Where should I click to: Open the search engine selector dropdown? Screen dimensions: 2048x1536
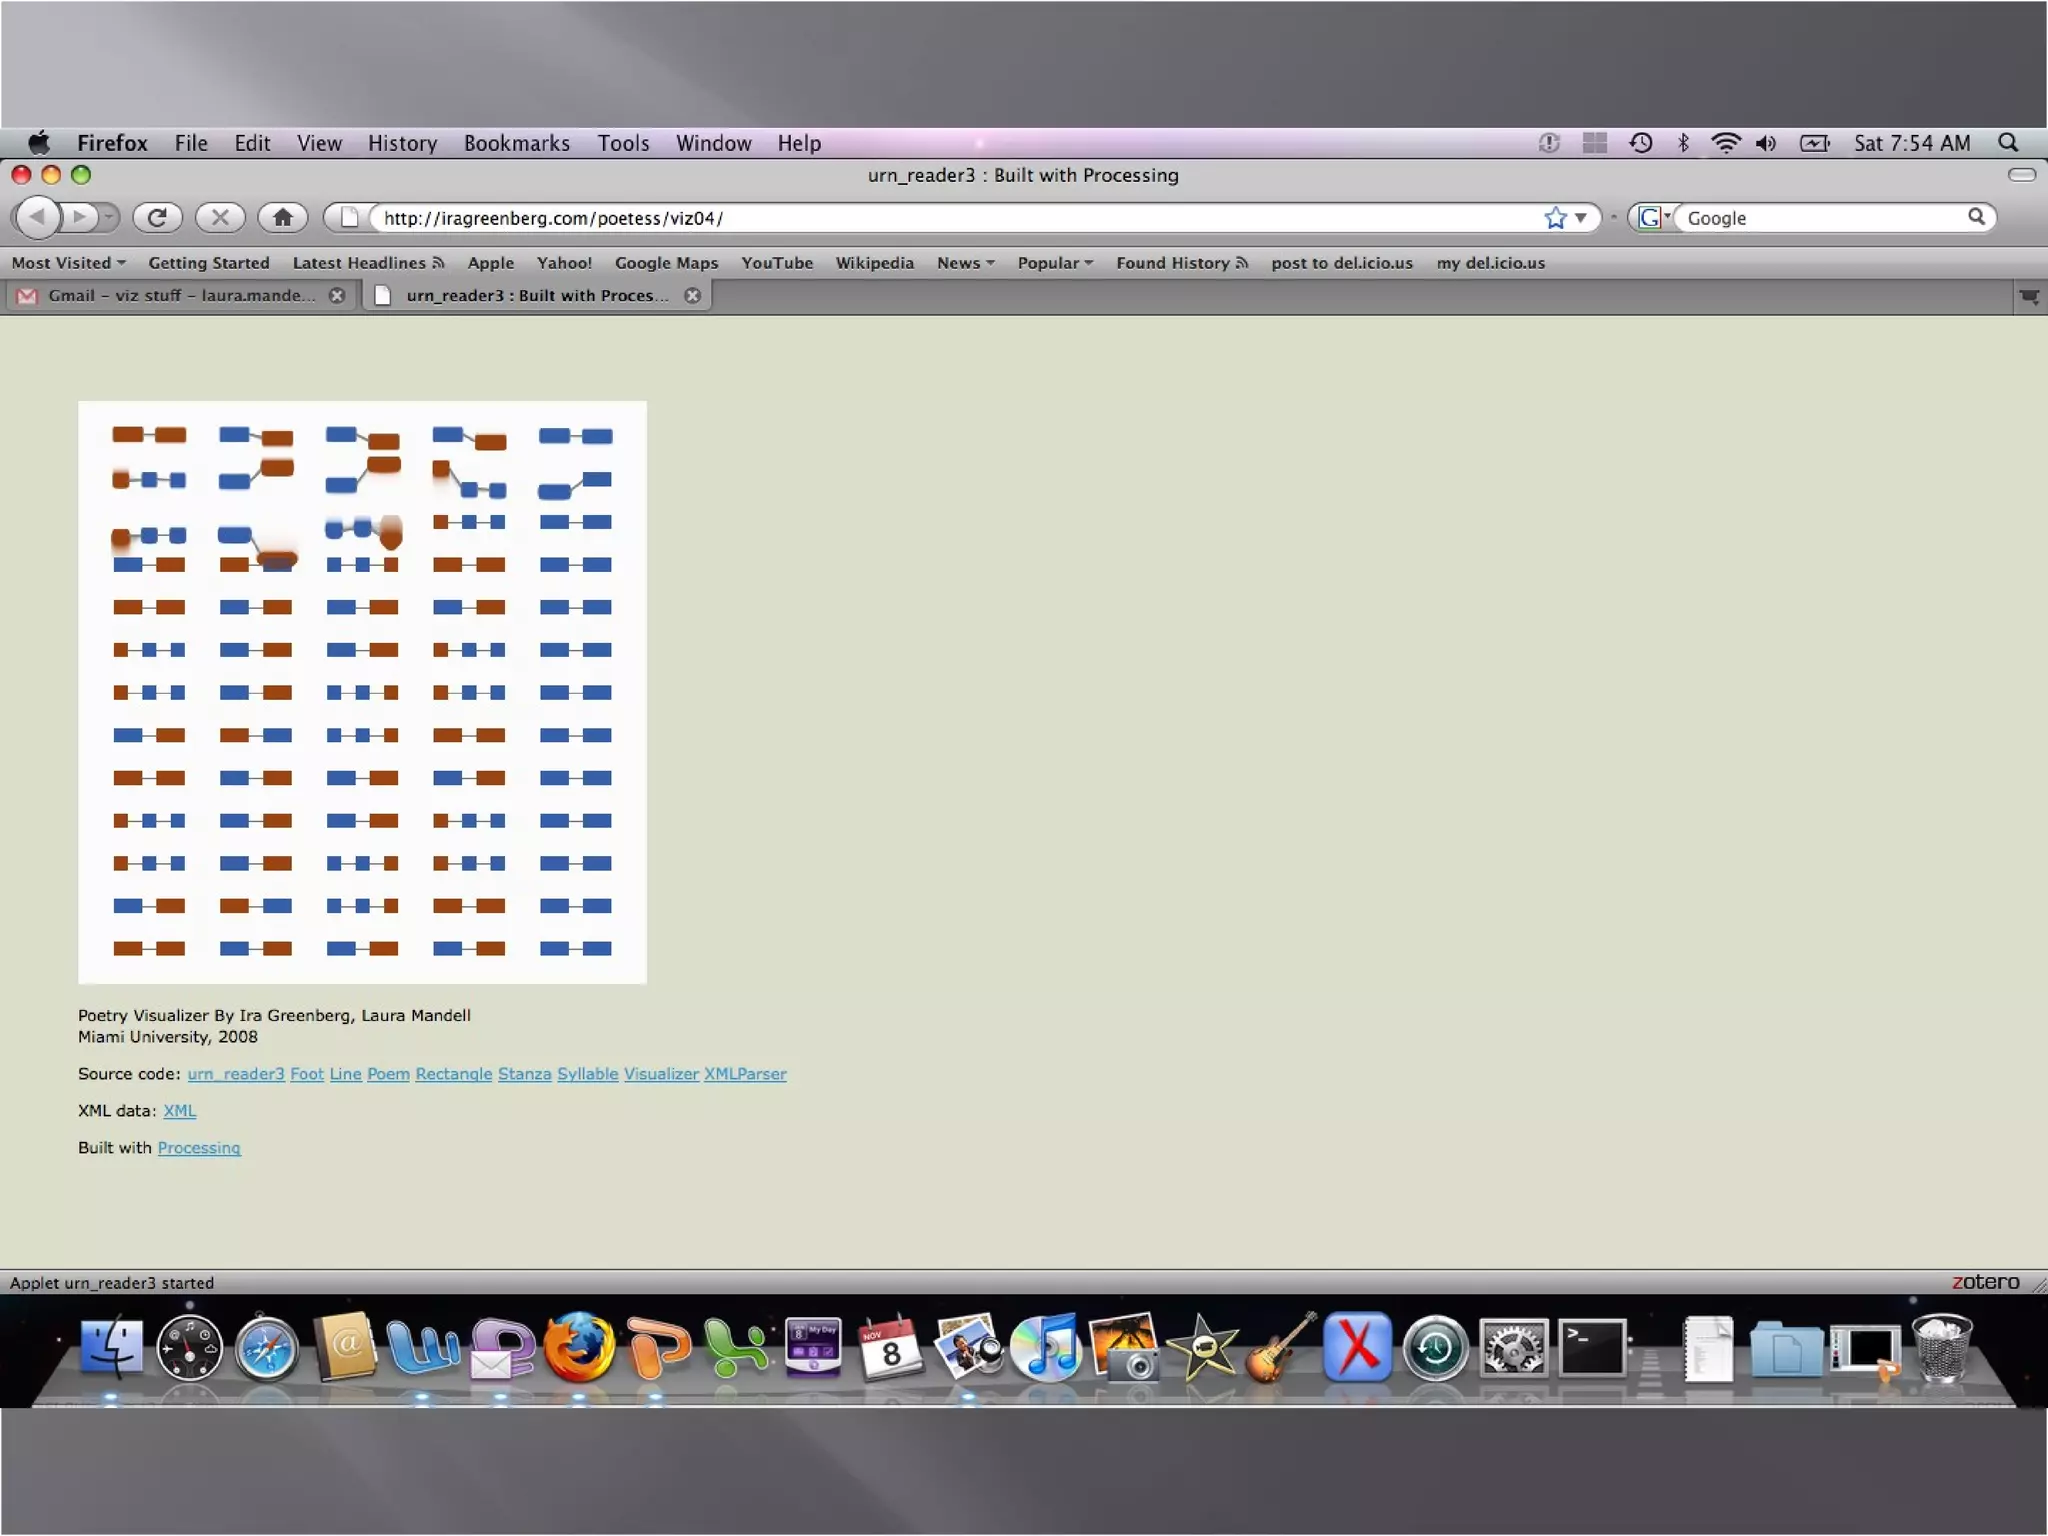coord(1654,217)
